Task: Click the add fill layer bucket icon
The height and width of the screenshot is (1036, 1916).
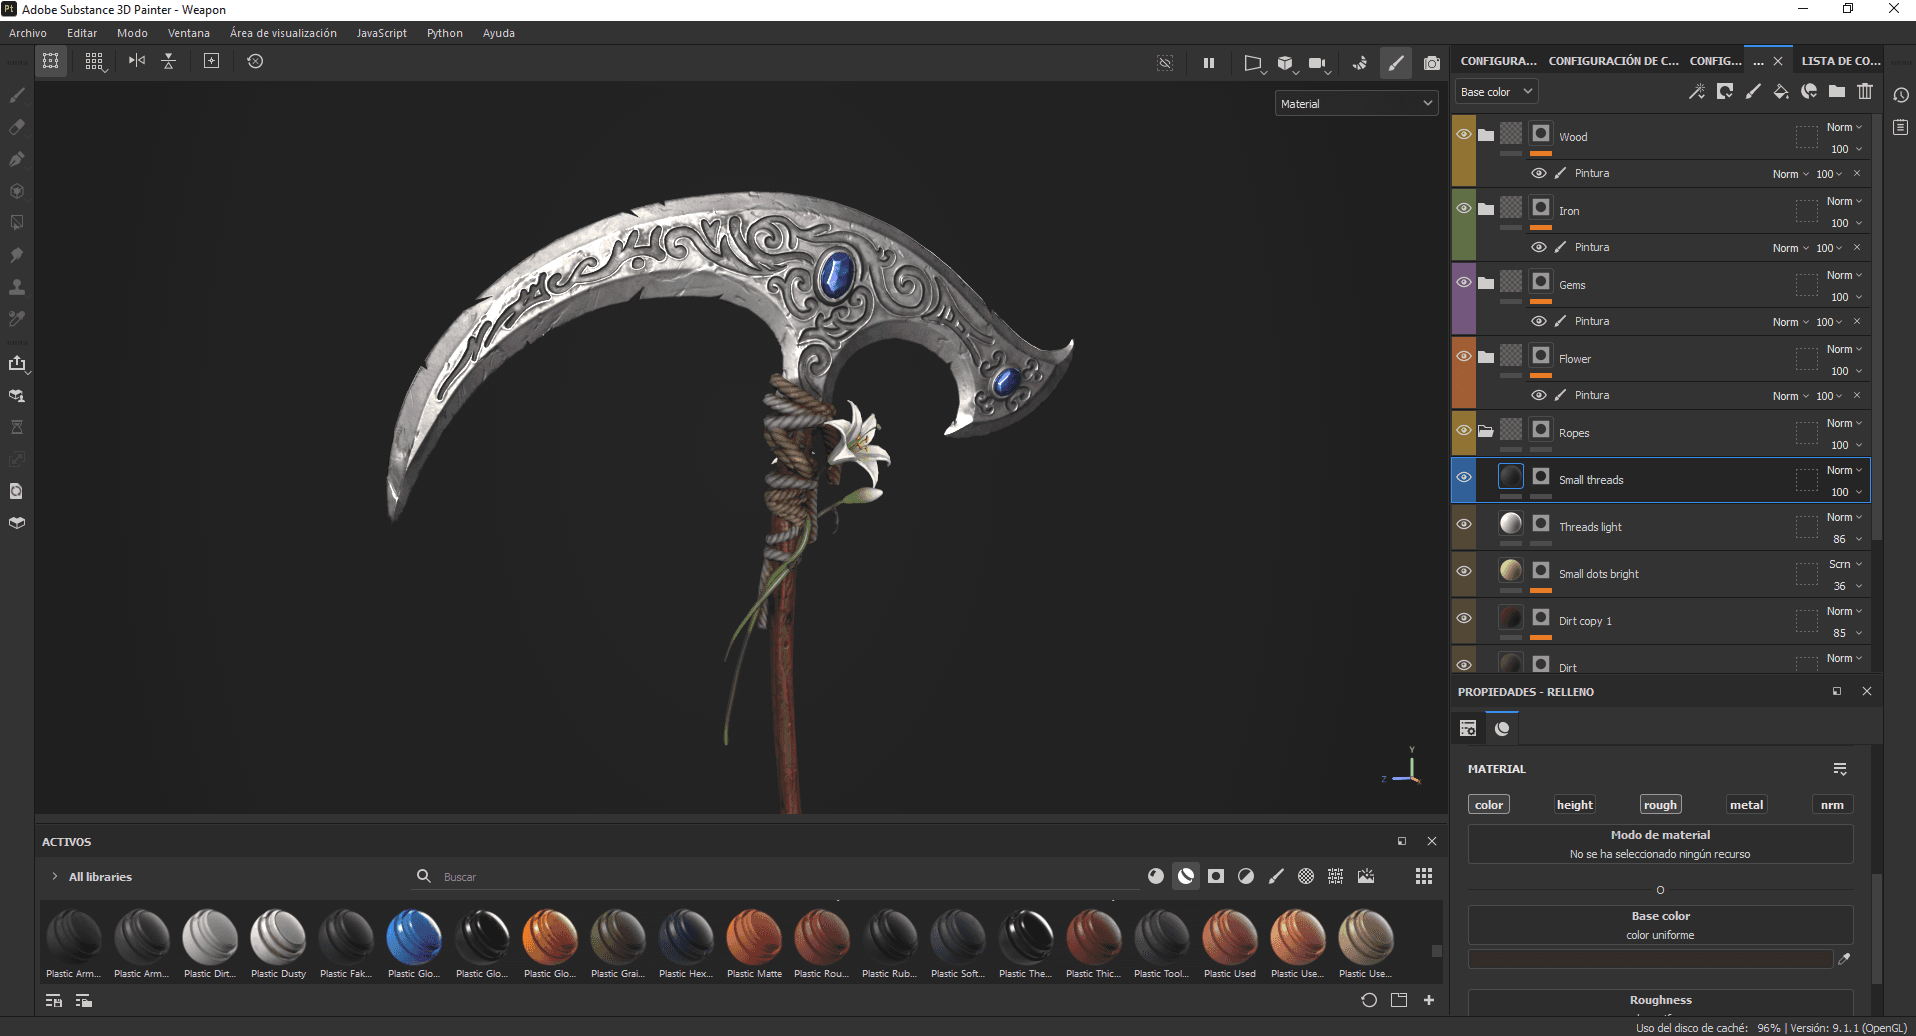Action: coord(1781,92)
